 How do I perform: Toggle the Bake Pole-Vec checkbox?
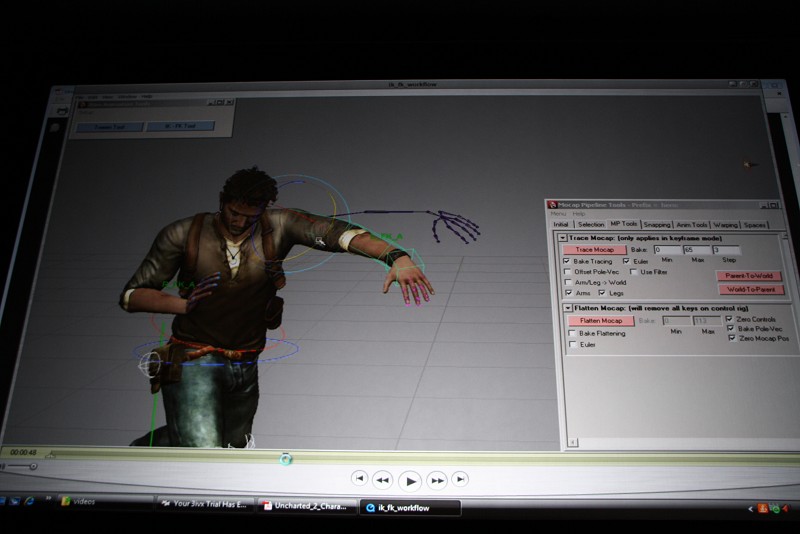(730, 328)
